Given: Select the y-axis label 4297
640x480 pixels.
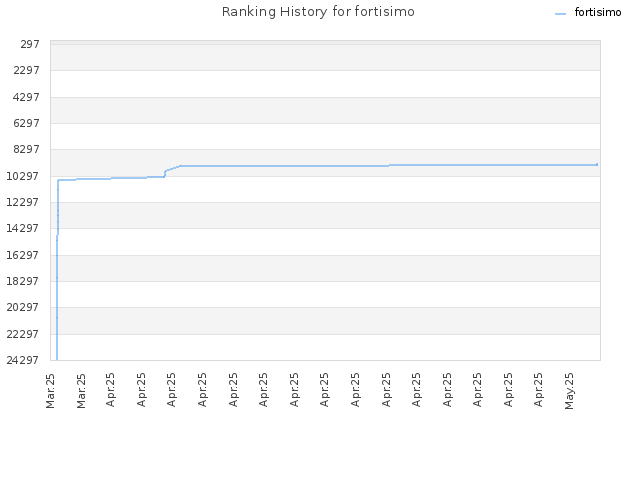Looking at the screenshot, I should pos(27,97).
